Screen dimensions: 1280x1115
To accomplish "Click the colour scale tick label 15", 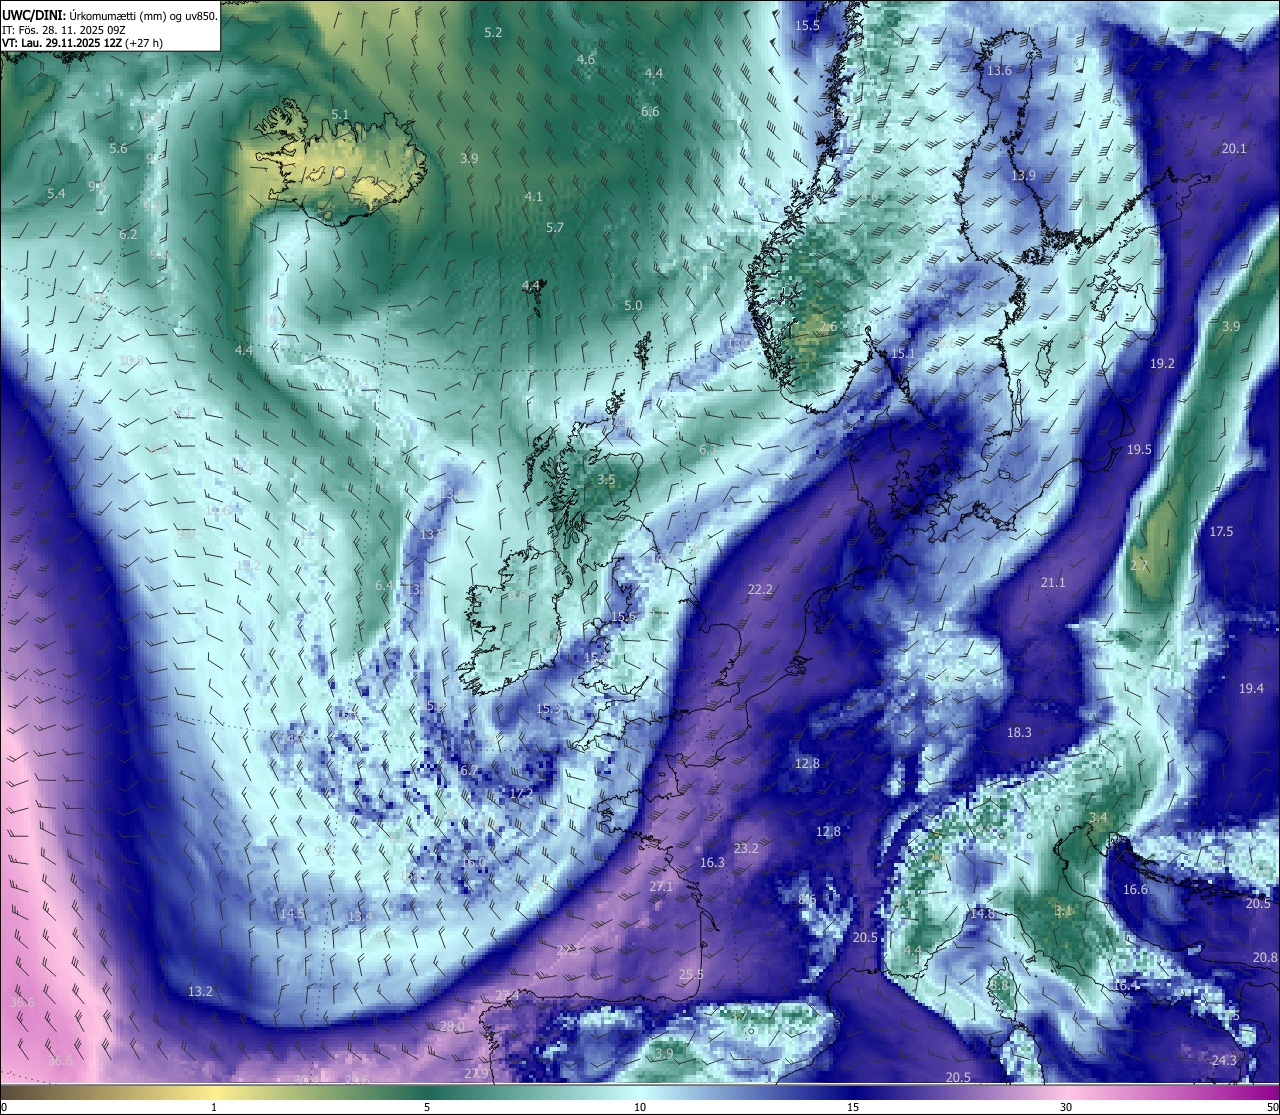I will [853, 1107].
